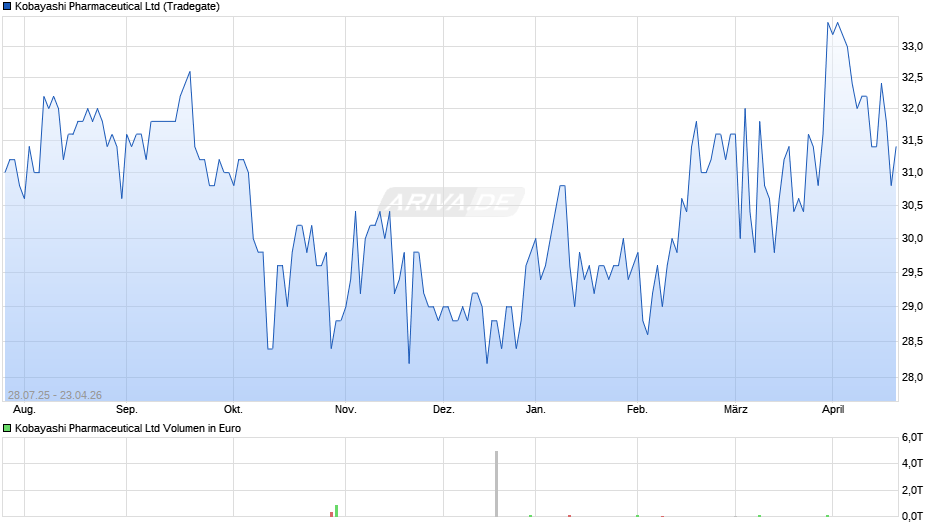Viewport: 940px width, 526px height.
Task: Click the 'Jan.' month label
Action: (535, 410)
